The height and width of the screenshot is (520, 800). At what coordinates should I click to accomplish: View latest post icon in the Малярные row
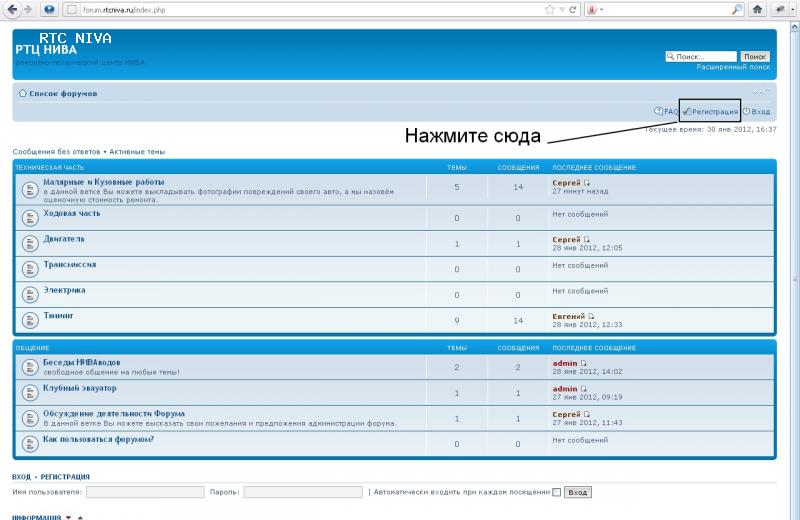point(587,183)
